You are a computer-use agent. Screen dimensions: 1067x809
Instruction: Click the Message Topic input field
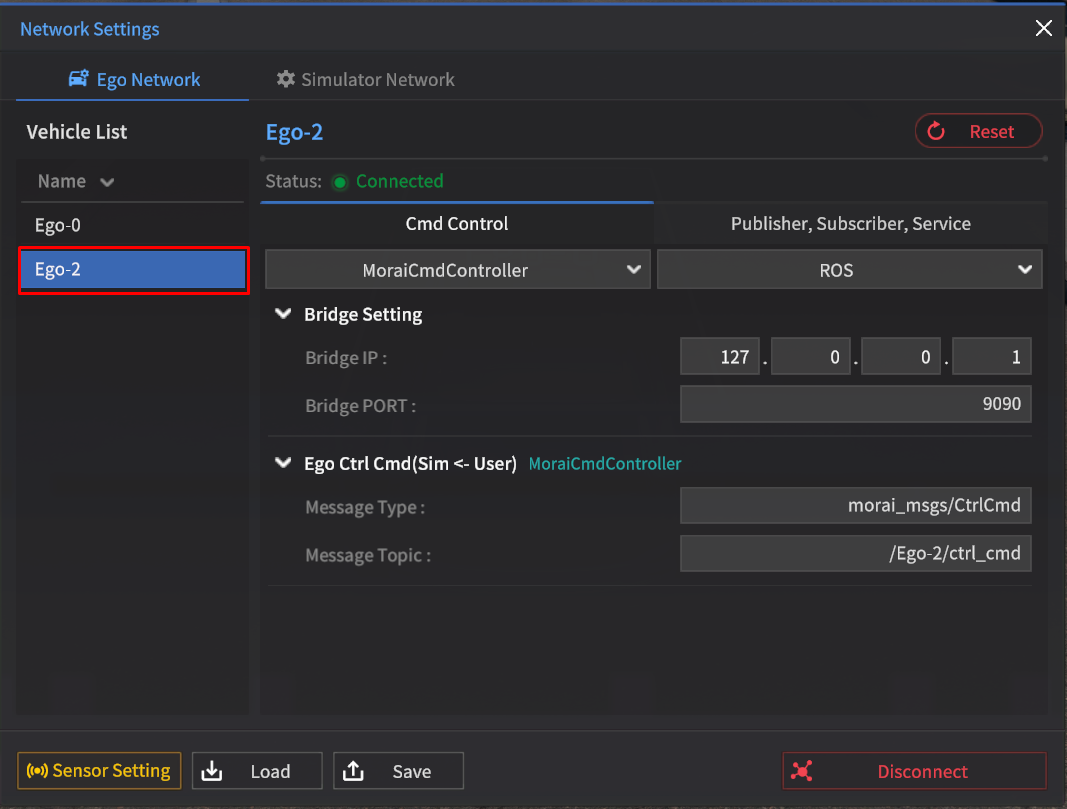(855, 553)
